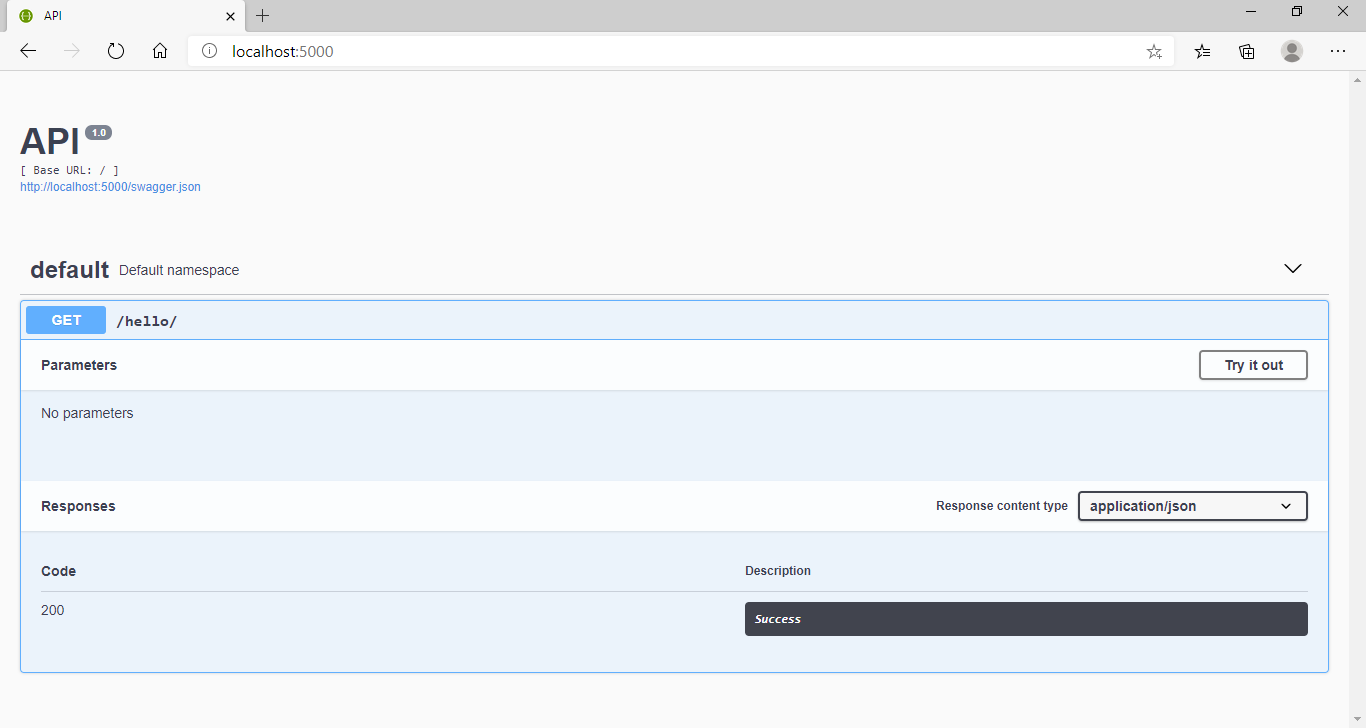This screenshot has height=728, width=1366.
Task: Click the address bar showing localhost:5000
Action: (x=680, y=51)
